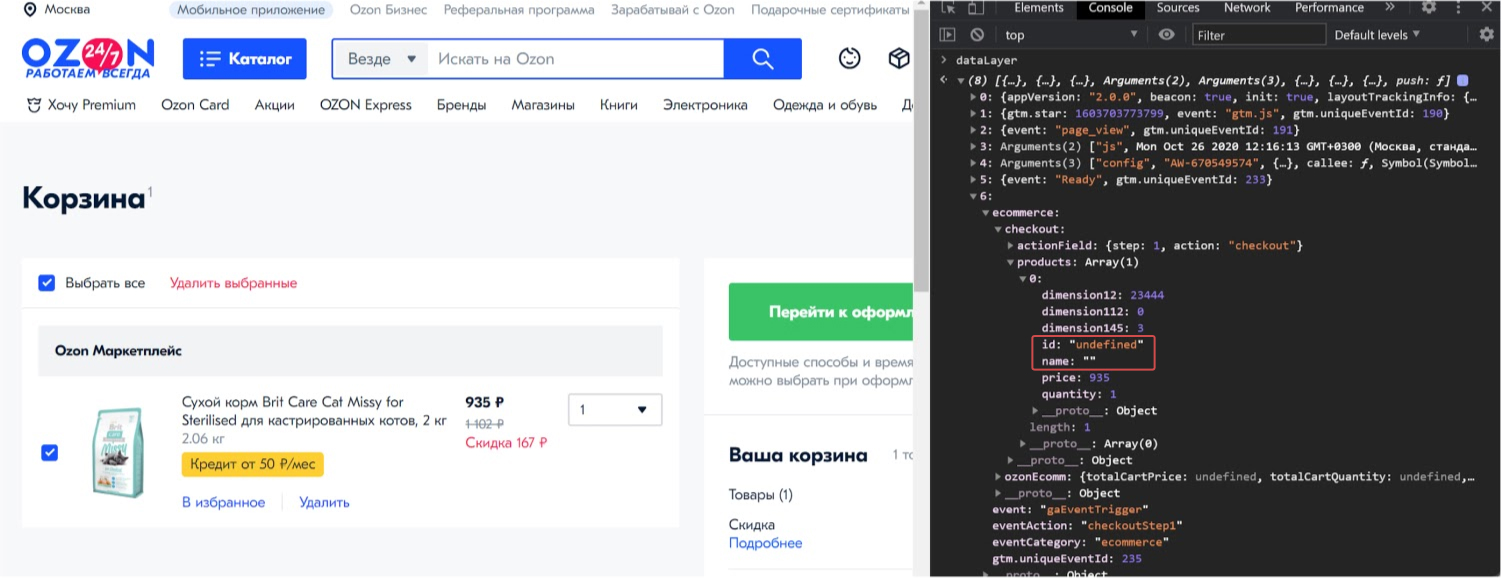Focus the 'Искать на Ozon' search field
Image resolution: width=1502 pixels, height=578 pixels.
[x=575, y=59]
